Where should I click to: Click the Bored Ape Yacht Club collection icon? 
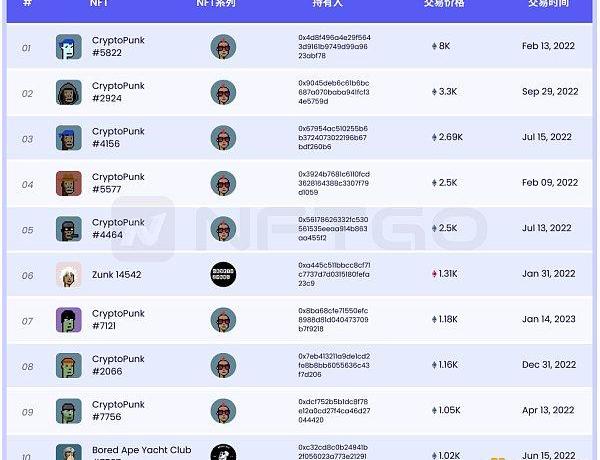pyautogui.click(x=223, y=453)
